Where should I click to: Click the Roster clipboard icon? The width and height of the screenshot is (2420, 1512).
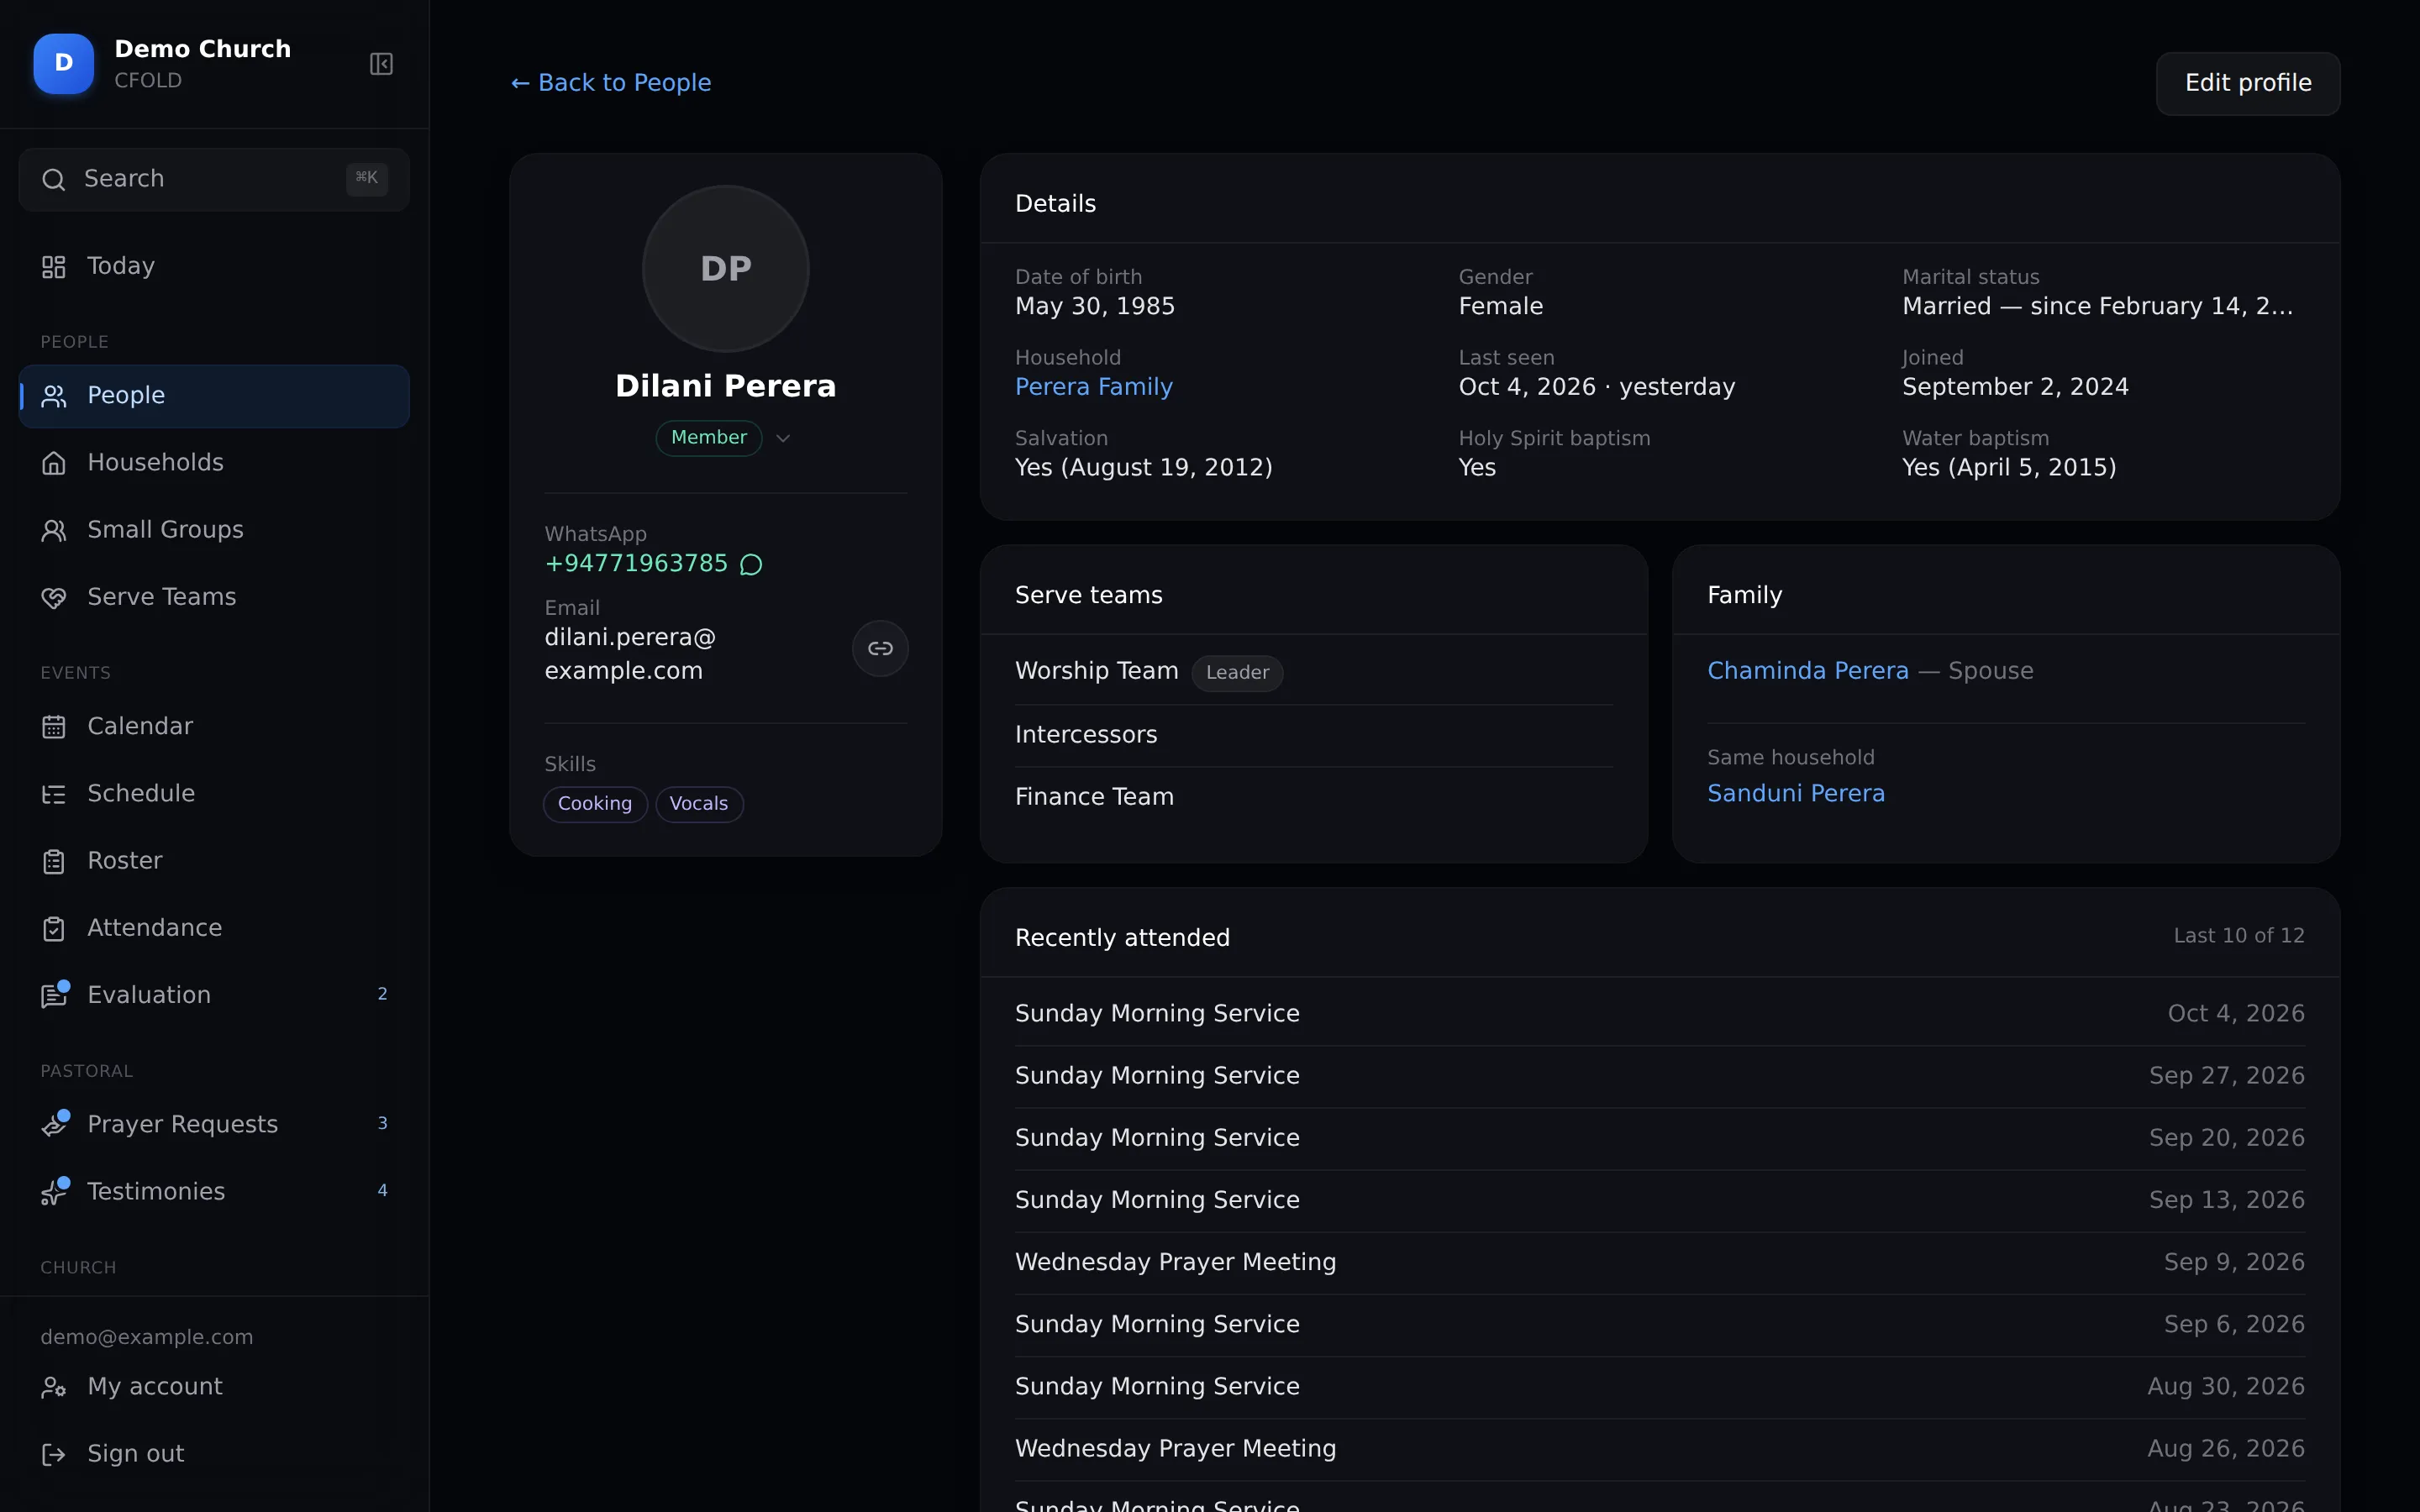54,861
